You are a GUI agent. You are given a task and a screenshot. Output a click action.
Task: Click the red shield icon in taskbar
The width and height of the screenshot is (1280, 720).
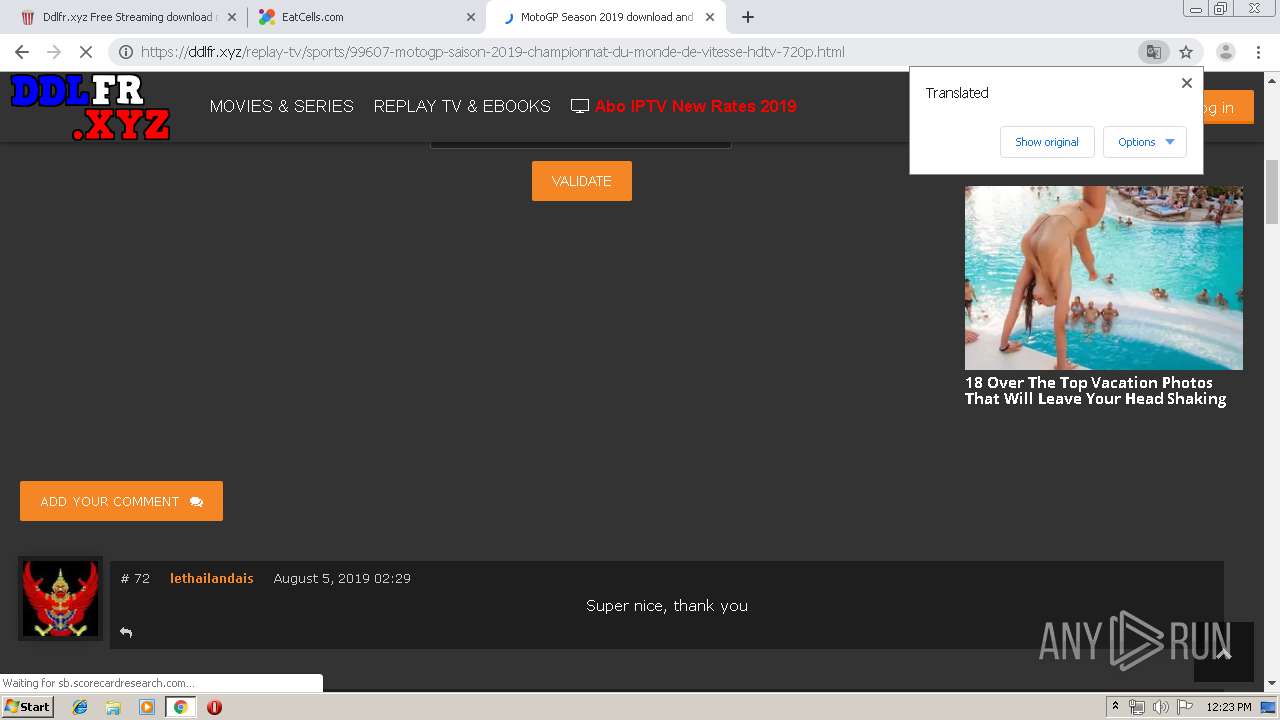pyautogui.click(x=214, y=707)
